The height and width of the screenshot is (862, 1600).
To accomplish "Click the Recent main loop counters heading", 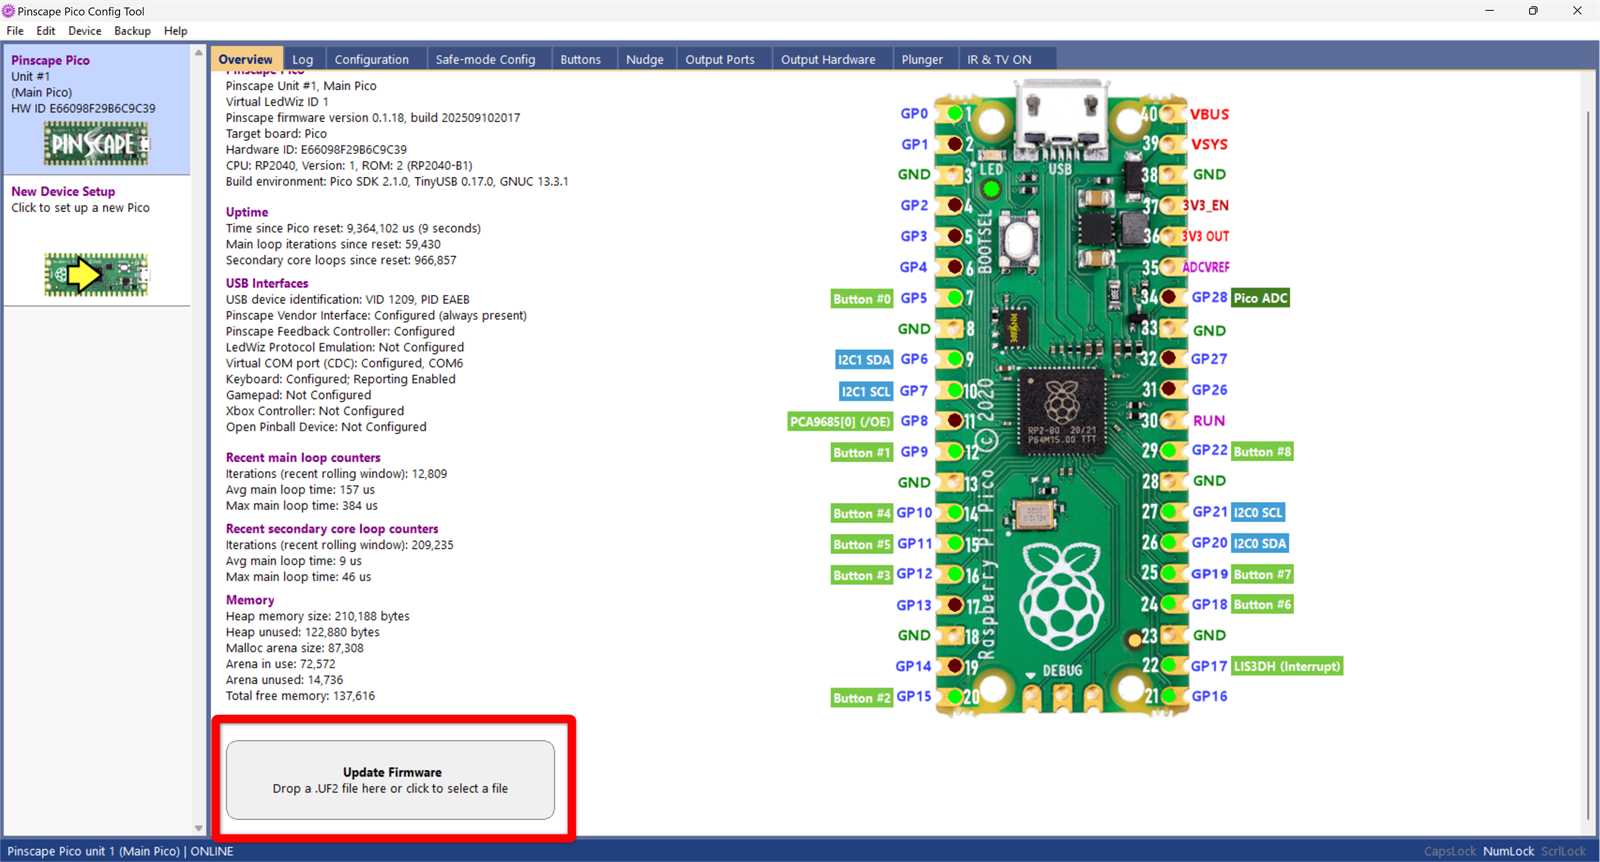I will (x=303, y=458).
